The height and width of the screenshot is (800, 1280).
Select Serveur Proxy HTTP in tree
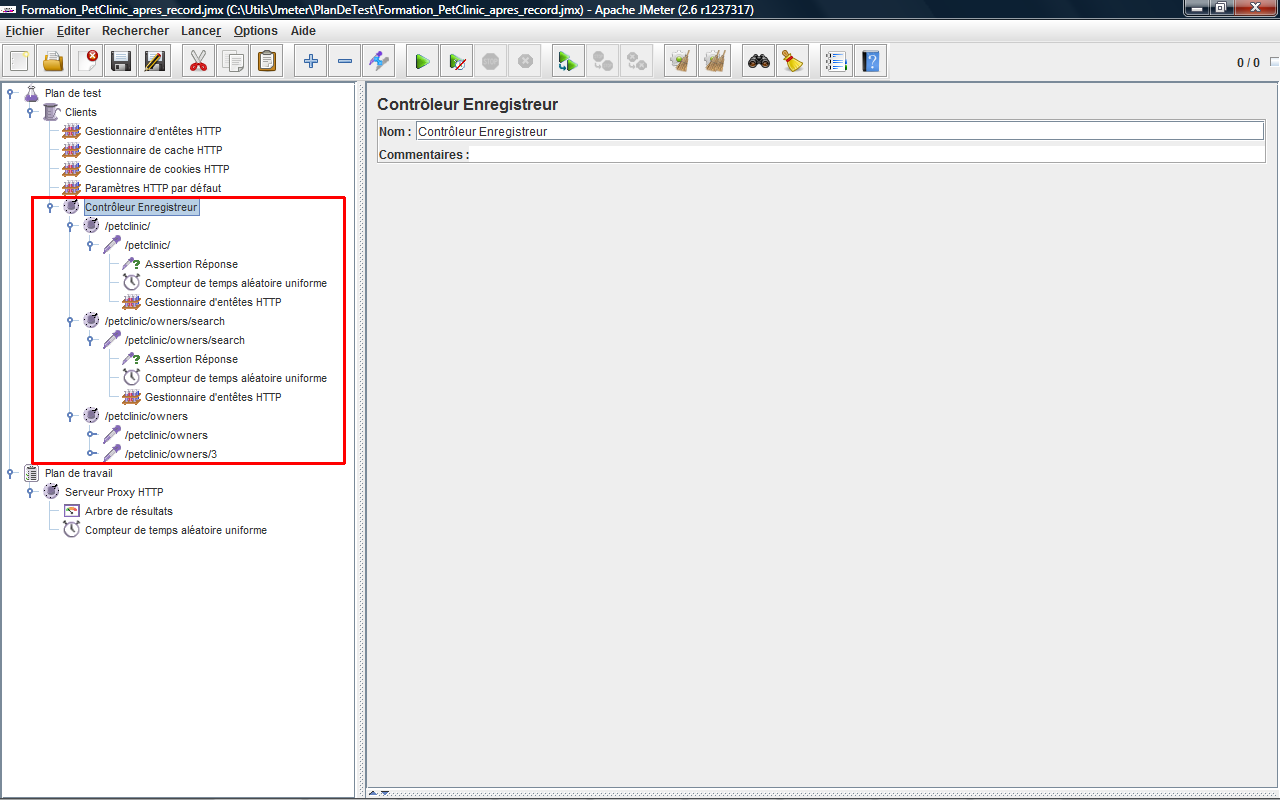pyautogui.click(x=113, y=492)
